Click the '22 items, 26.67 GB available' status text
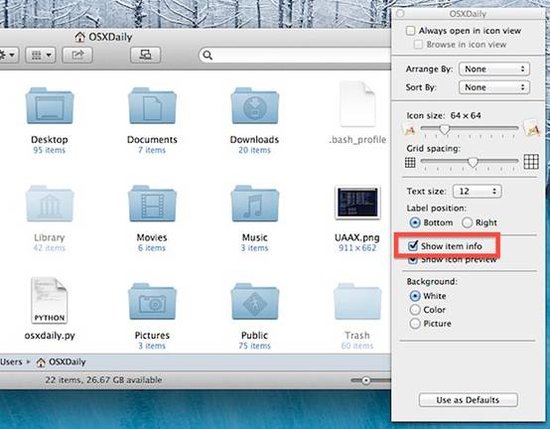 [x=103, y=380]
